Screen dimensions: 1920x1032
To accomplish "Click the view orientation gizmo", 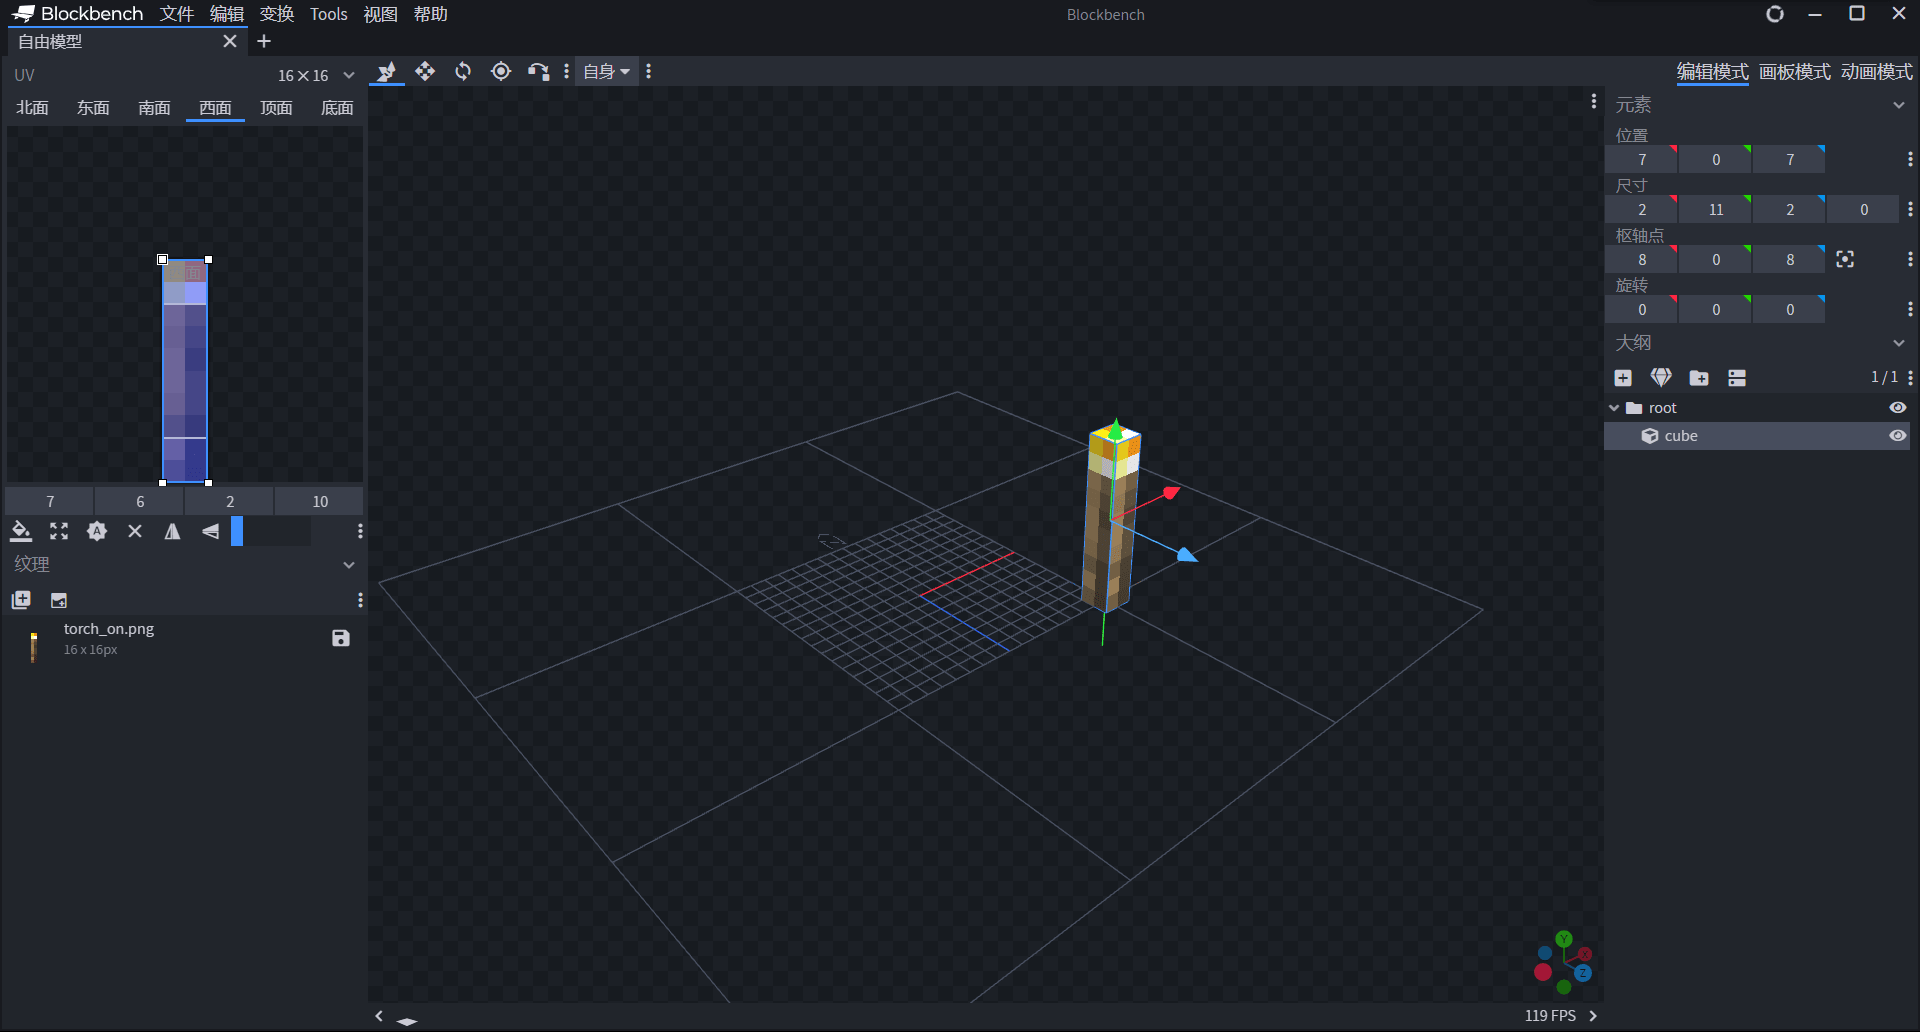I will click(x=1564, y=963).
